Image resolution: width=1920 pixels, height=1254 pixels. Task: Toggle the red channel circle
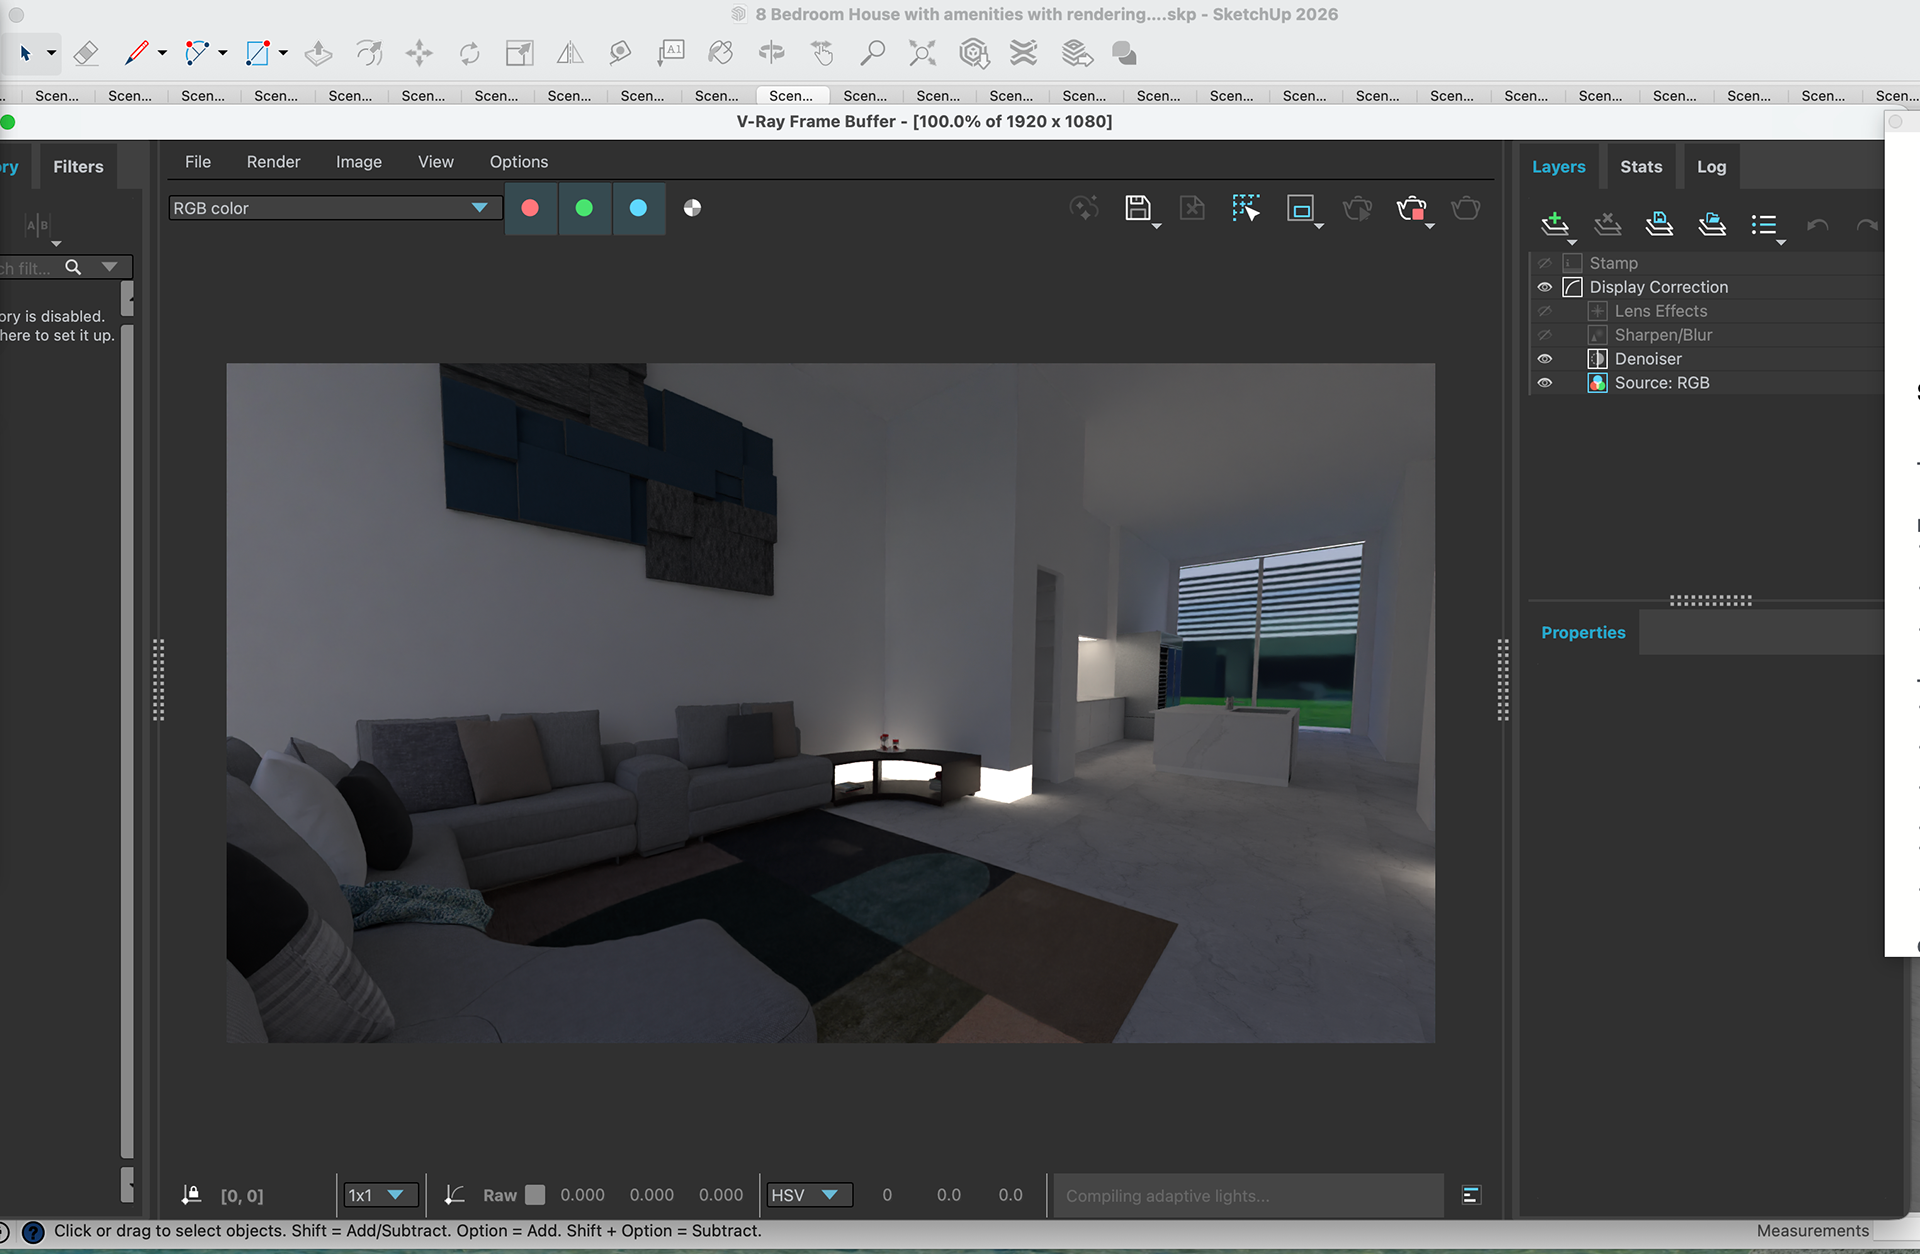click(x=530, y=208)
